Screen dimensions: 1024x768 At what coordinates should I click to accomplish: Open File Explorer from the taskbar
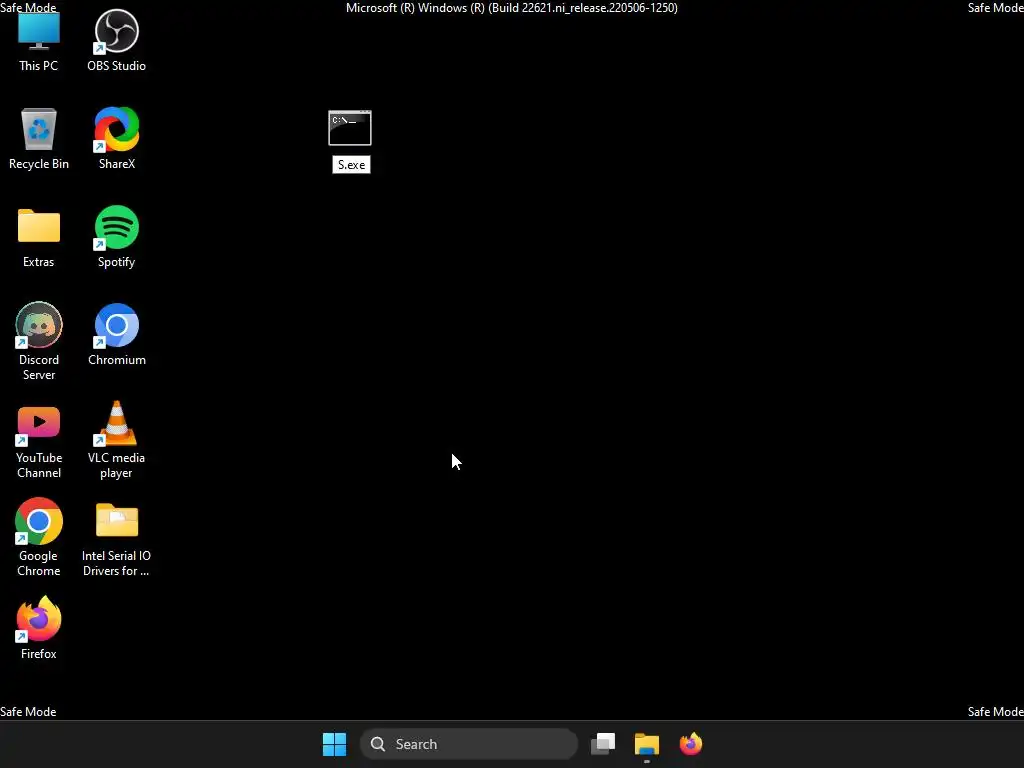click(647, 744)
